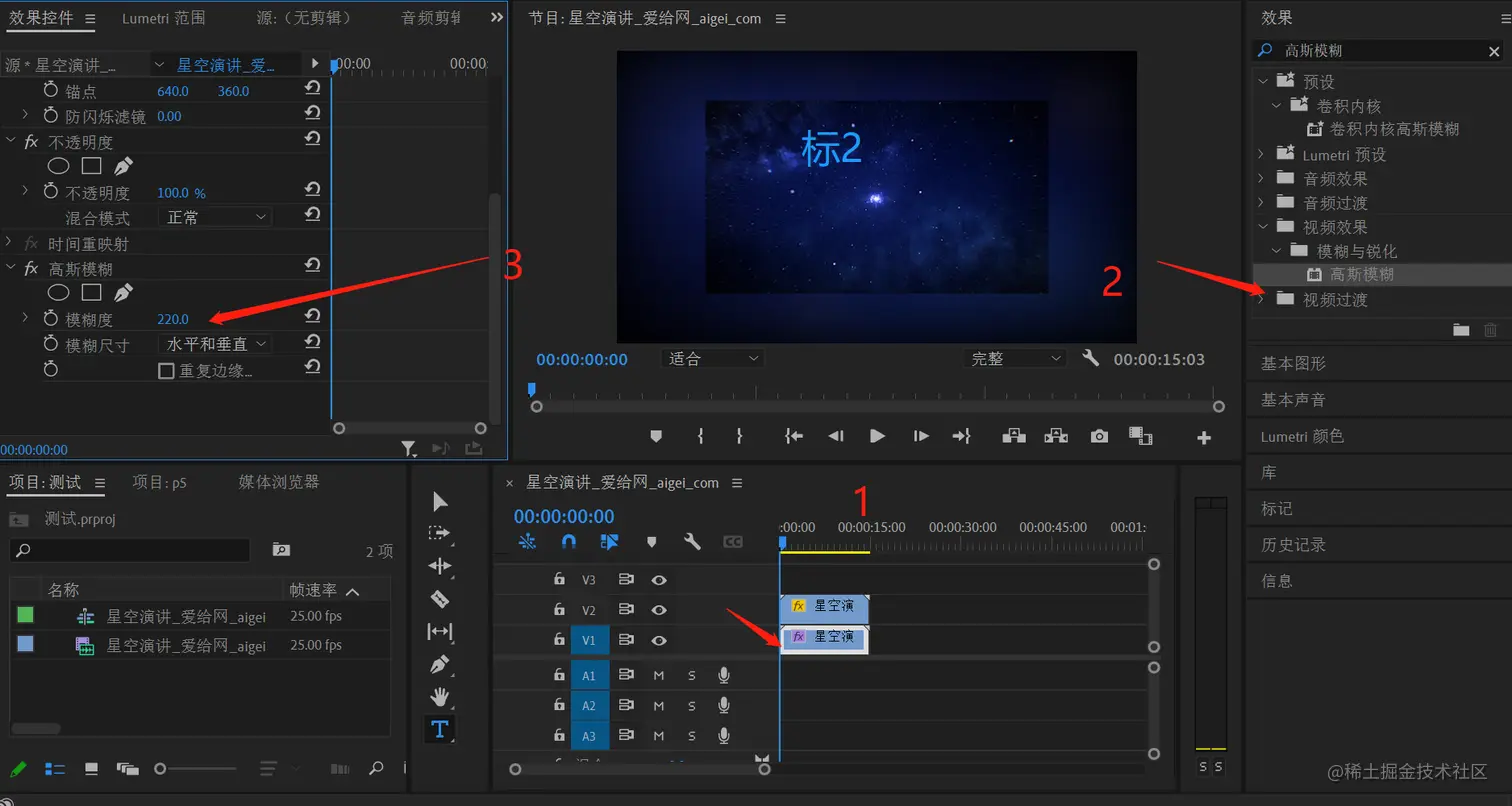The width and height of the screenshot is (1512, 806).
Task: Export frame with the camera icon
Action: coord(1099,436)
